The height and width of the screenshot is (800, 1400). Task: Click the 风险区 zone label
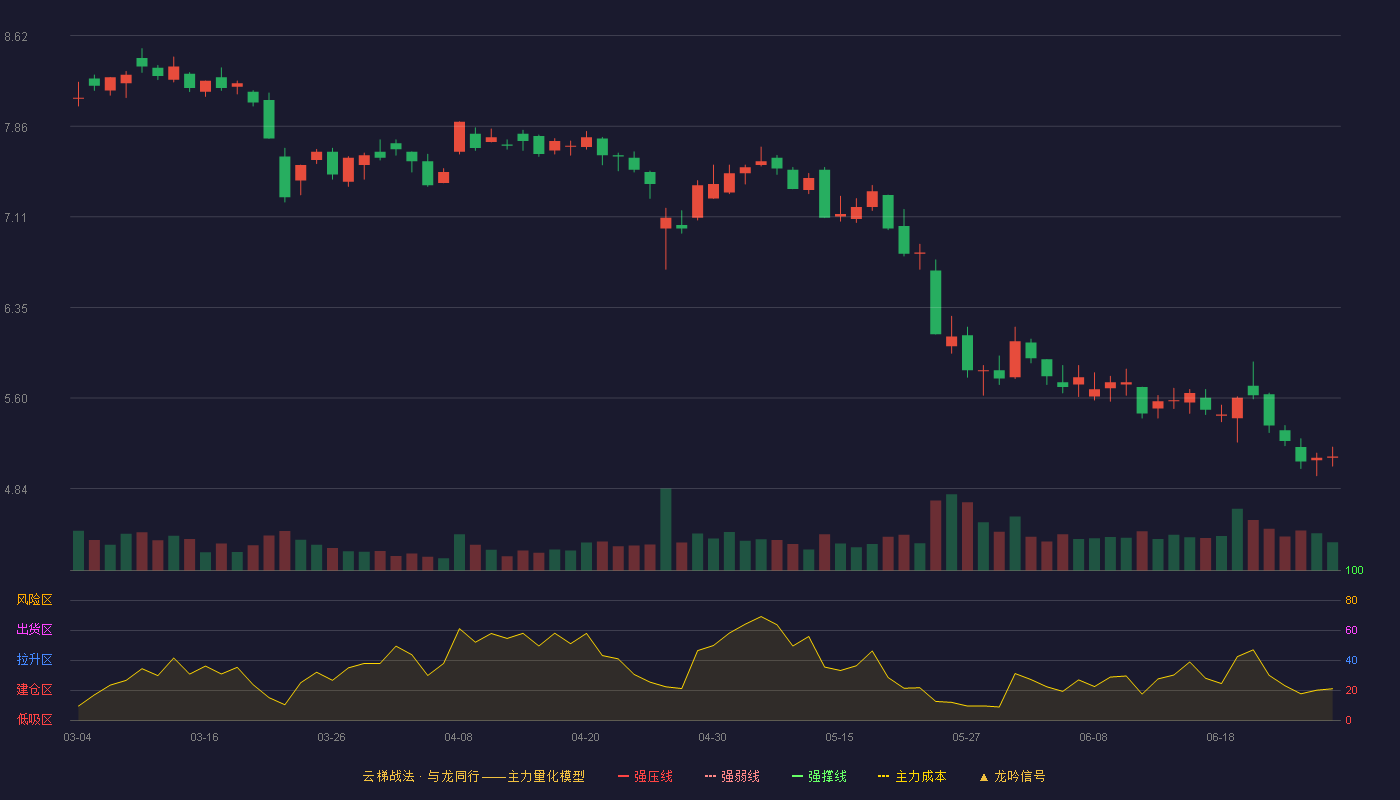pos(34,600)
